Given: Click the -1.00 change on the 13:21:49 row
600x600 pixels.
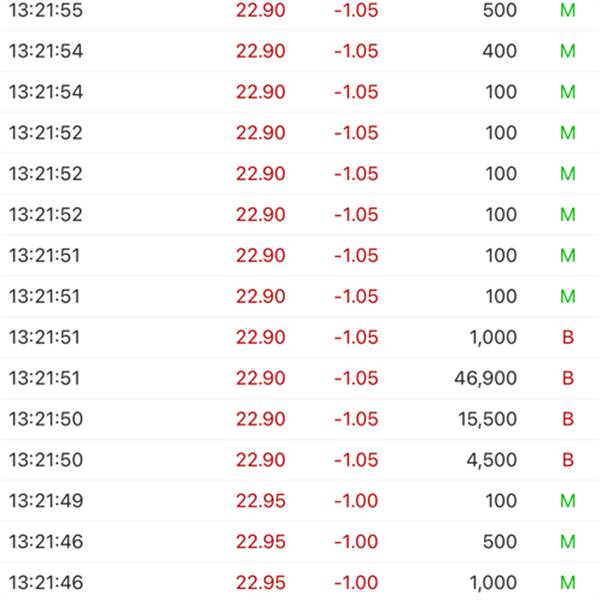Looking at the screenshot, I should pos(356,501).
